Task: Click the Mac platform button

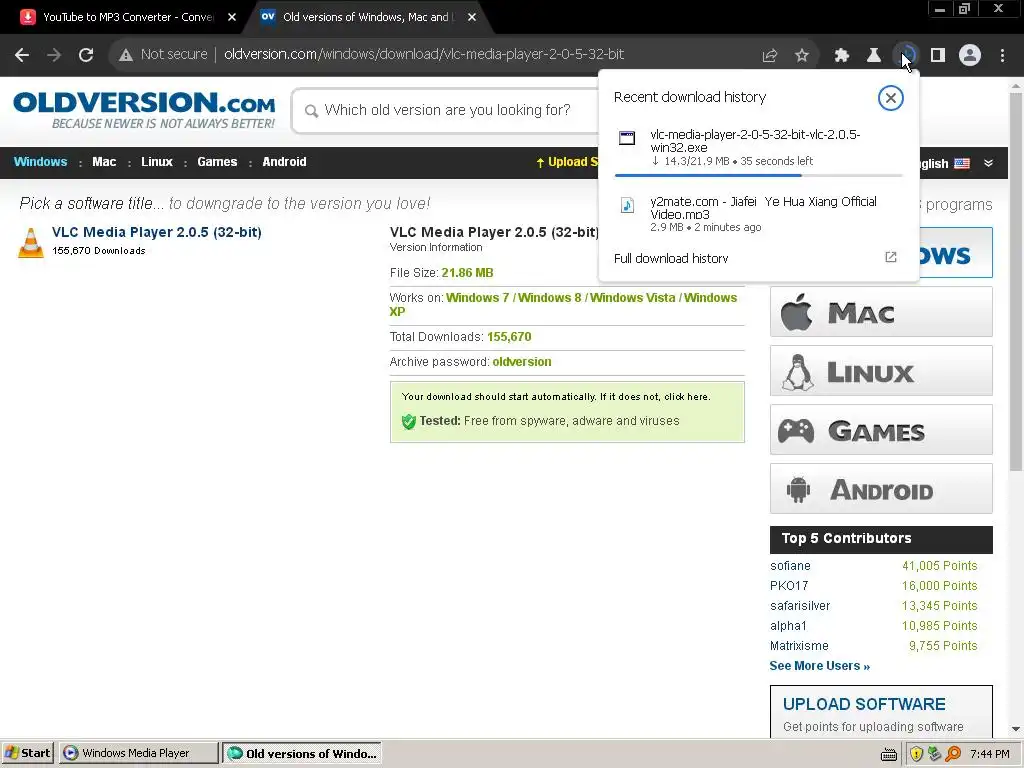Action: 881,312
